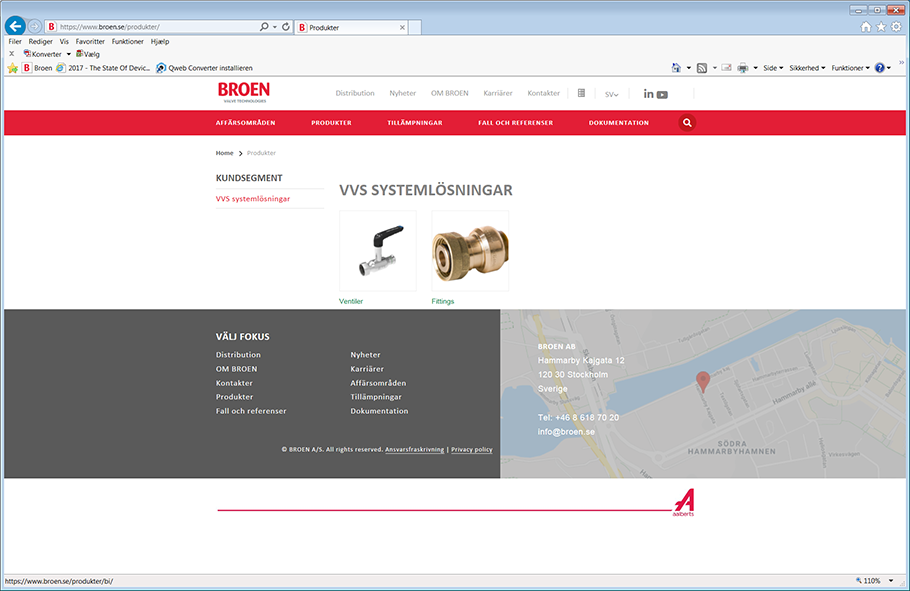Click the Aalberts logo in the footer

tap(684, 502)
